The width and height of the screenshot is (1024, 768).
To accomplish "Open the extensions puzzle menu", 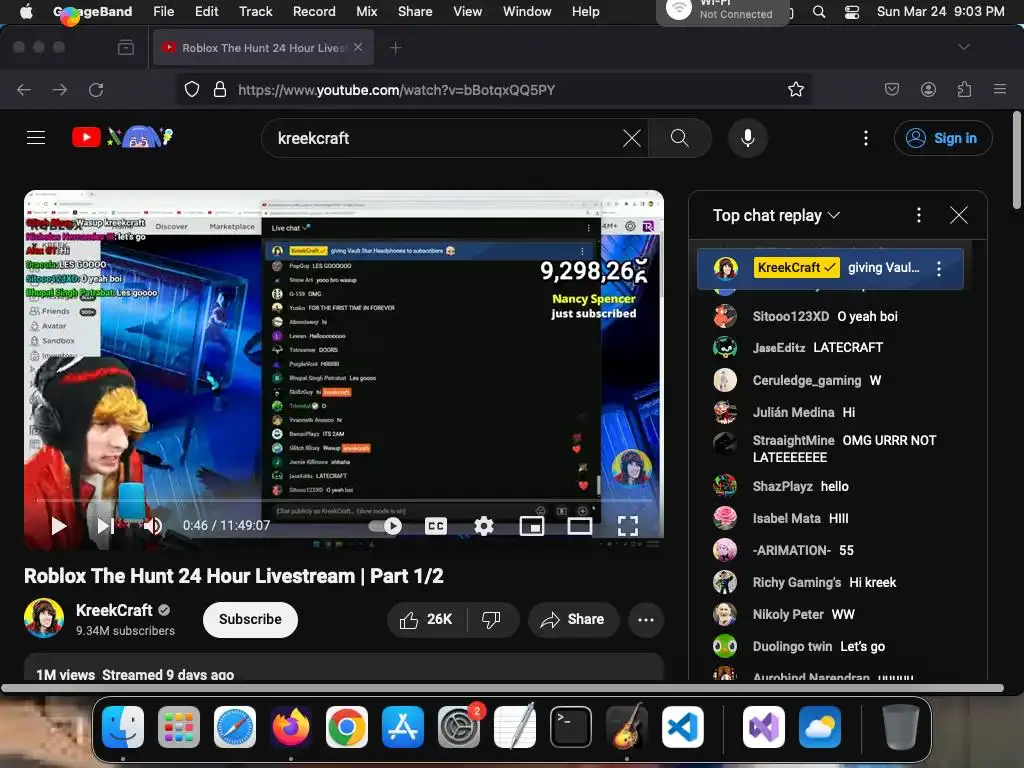I will (964, 89).
